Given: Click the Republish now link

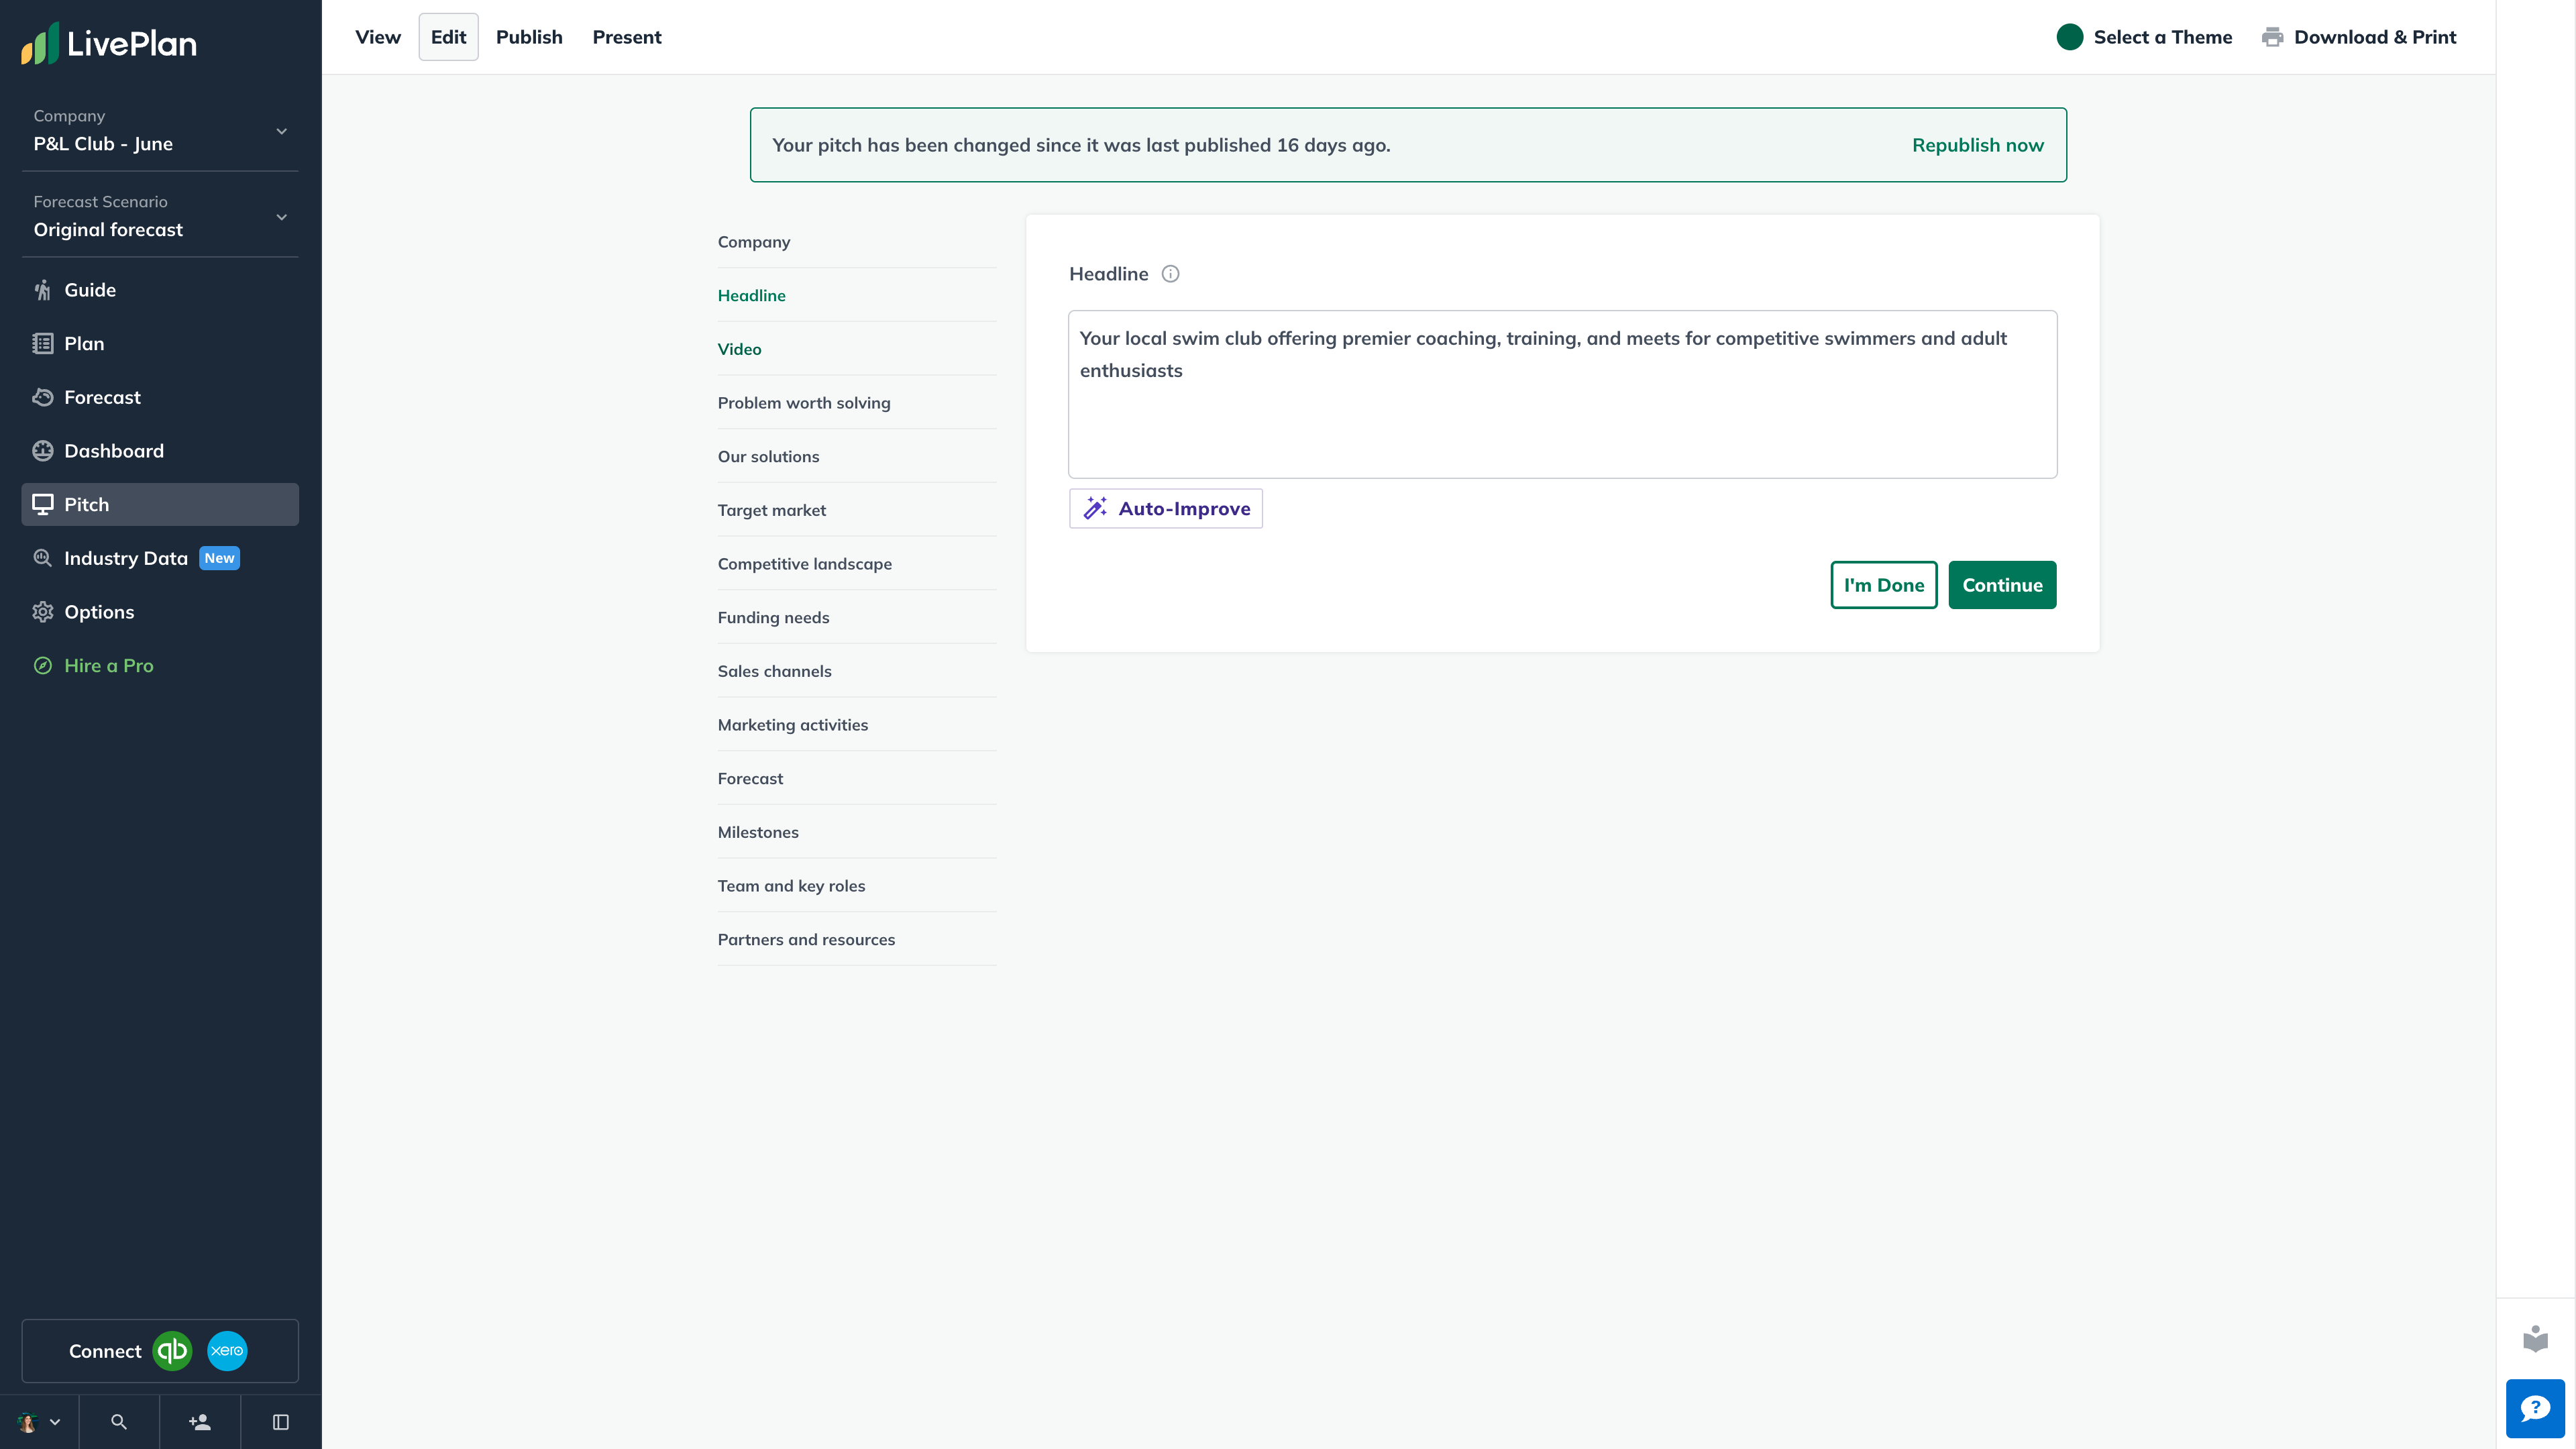Looking at the screenshot, I should click(1977, 145).
